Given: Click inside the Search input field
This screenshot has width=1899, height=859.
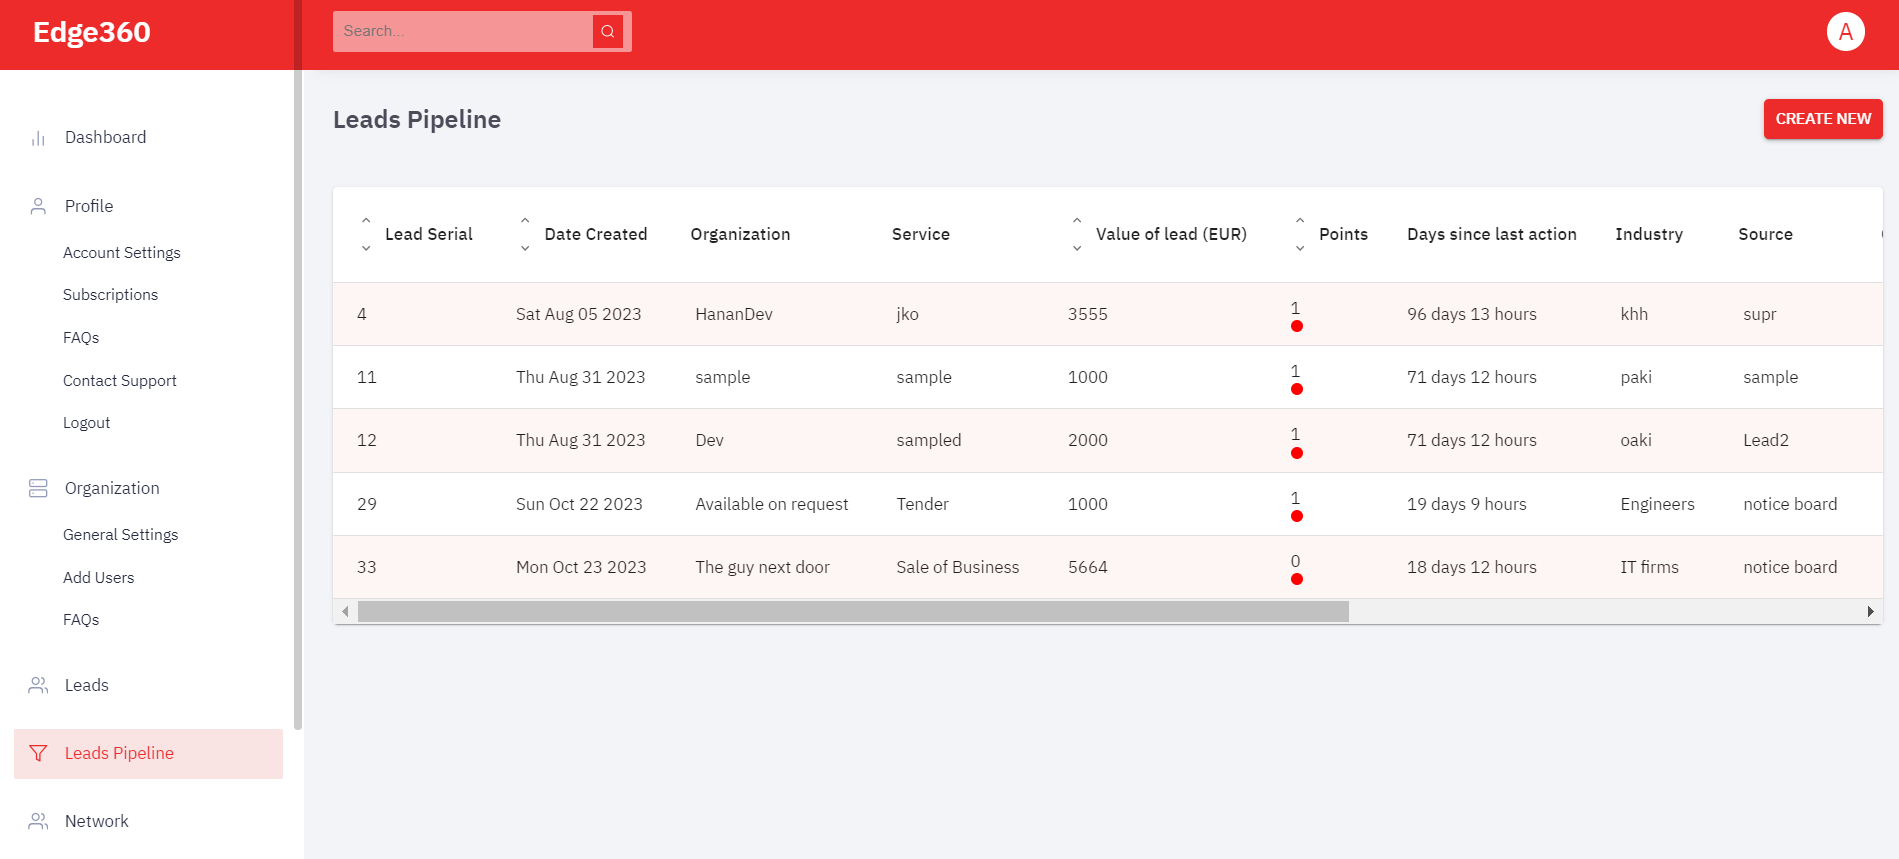Looking at the screenshot, I should pos(462,31).
